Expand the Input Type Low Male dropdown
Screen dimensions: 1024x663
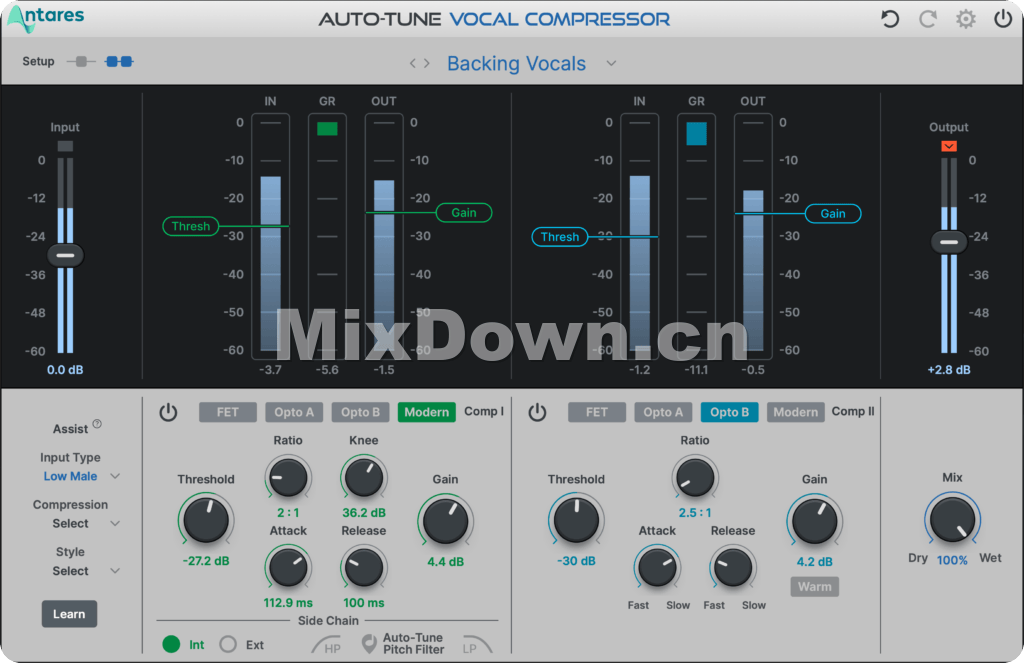[115, 477]
